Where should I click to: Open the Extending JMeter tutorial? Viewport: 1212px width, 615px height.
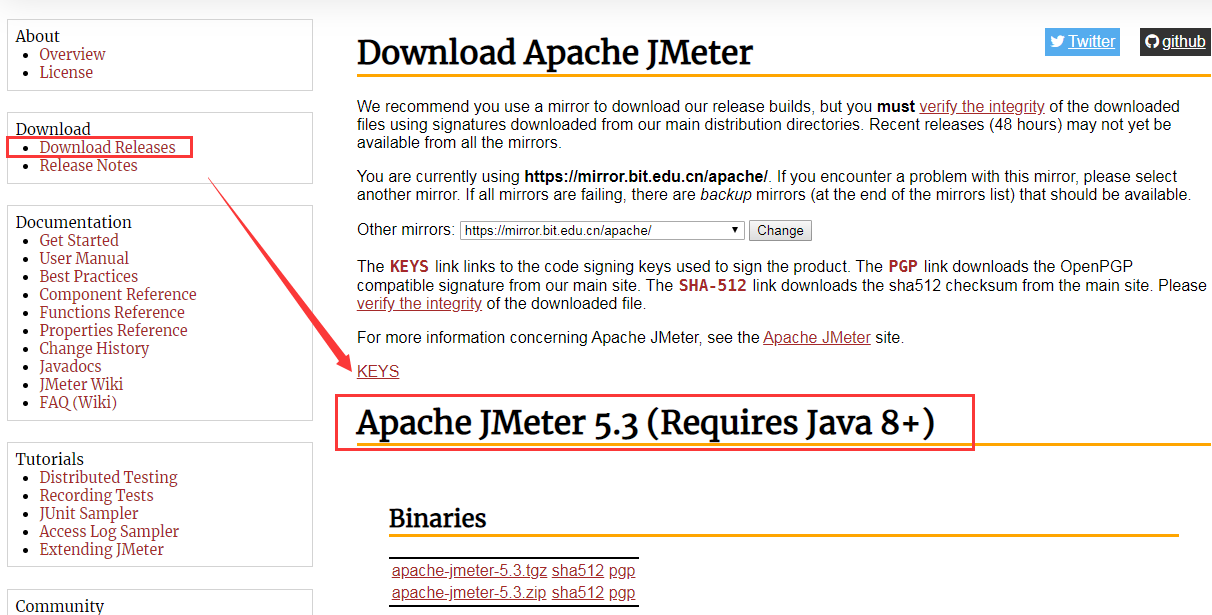click(x=101, y=549)
